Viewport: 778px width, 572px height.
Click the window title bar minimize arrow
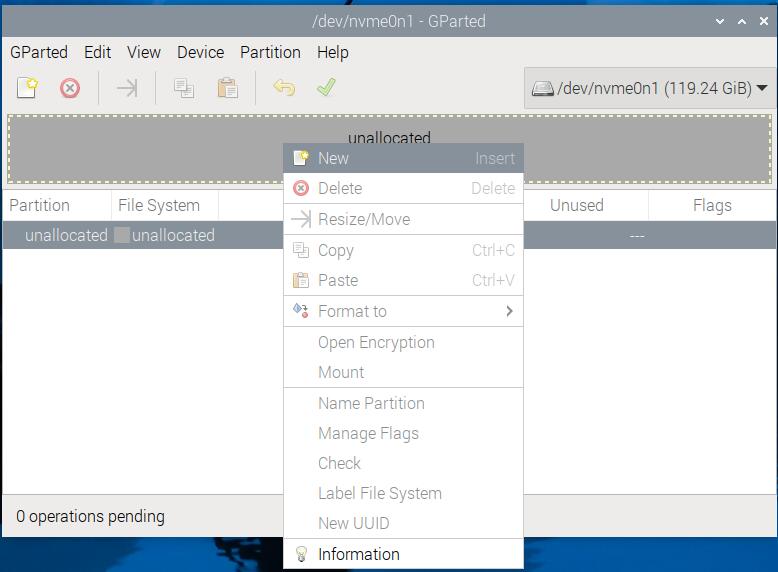(x=719, y=21)
